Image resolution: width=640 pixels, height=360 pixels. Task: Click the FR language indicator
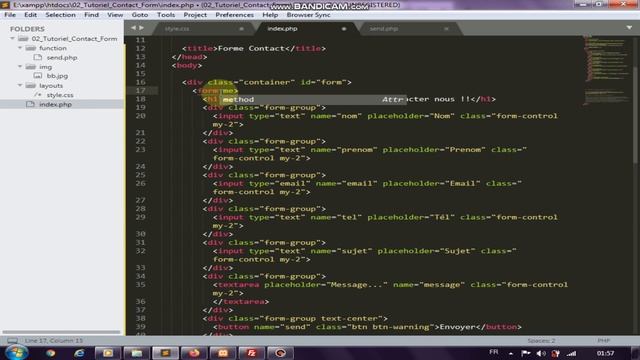point(493,352)
